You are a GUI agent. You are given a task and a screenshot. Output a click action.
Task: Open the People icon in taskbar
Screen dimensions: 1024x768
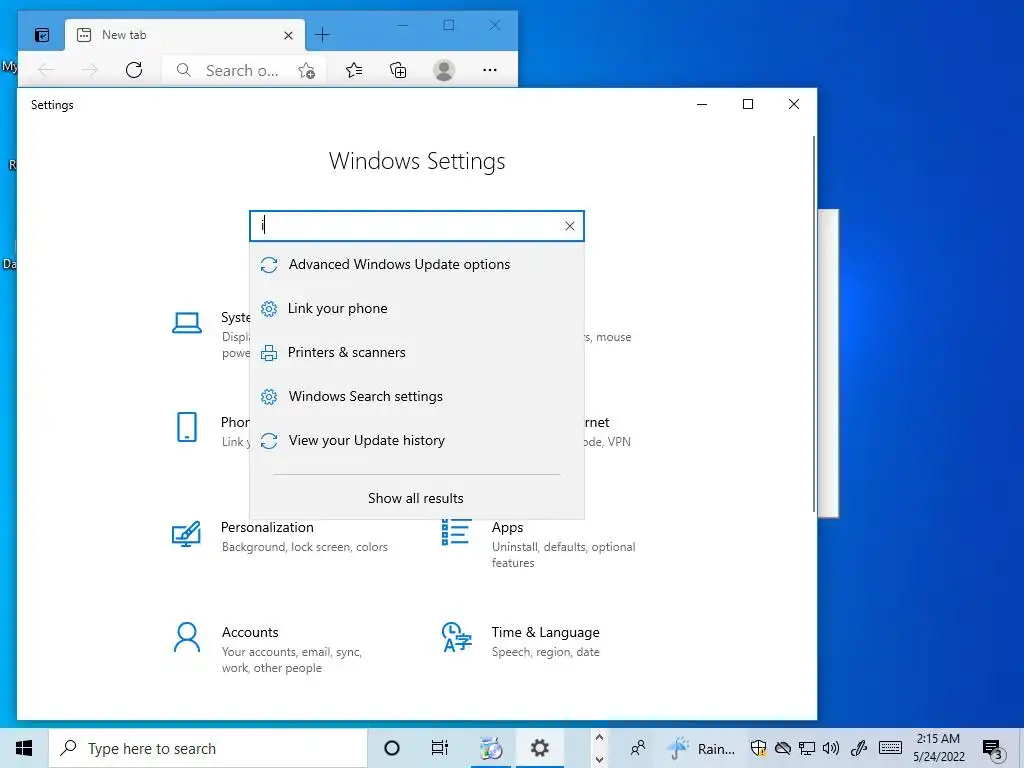coord(637,748)
